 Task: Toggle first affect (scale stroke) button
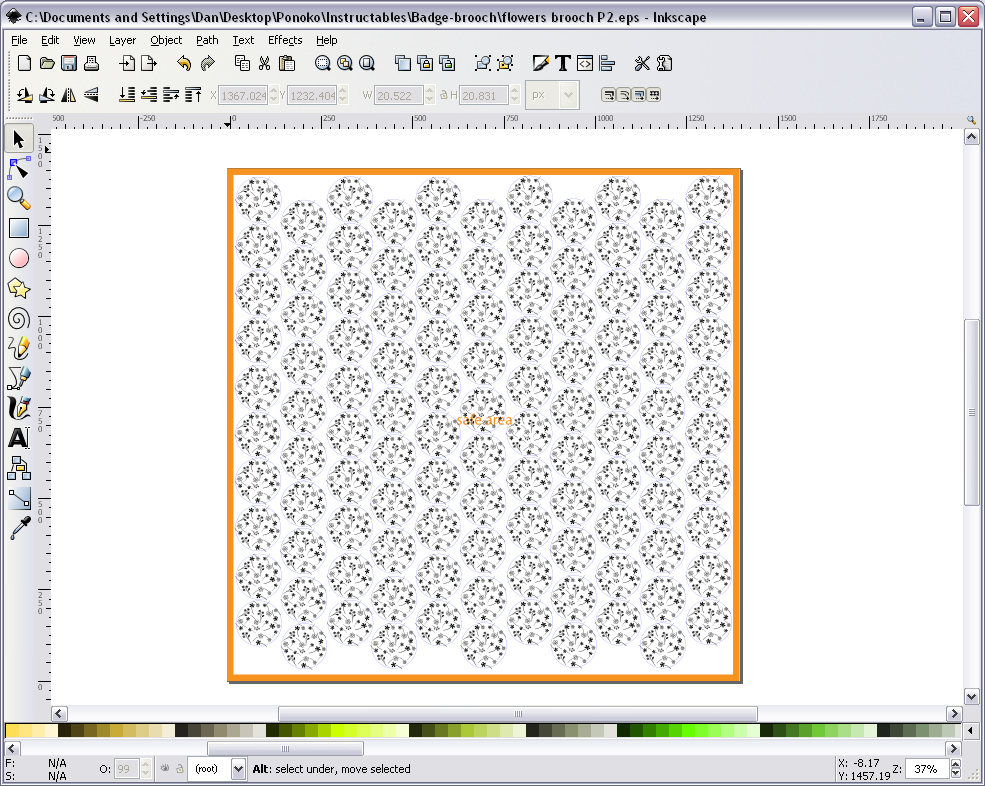(x=608, y=95)
